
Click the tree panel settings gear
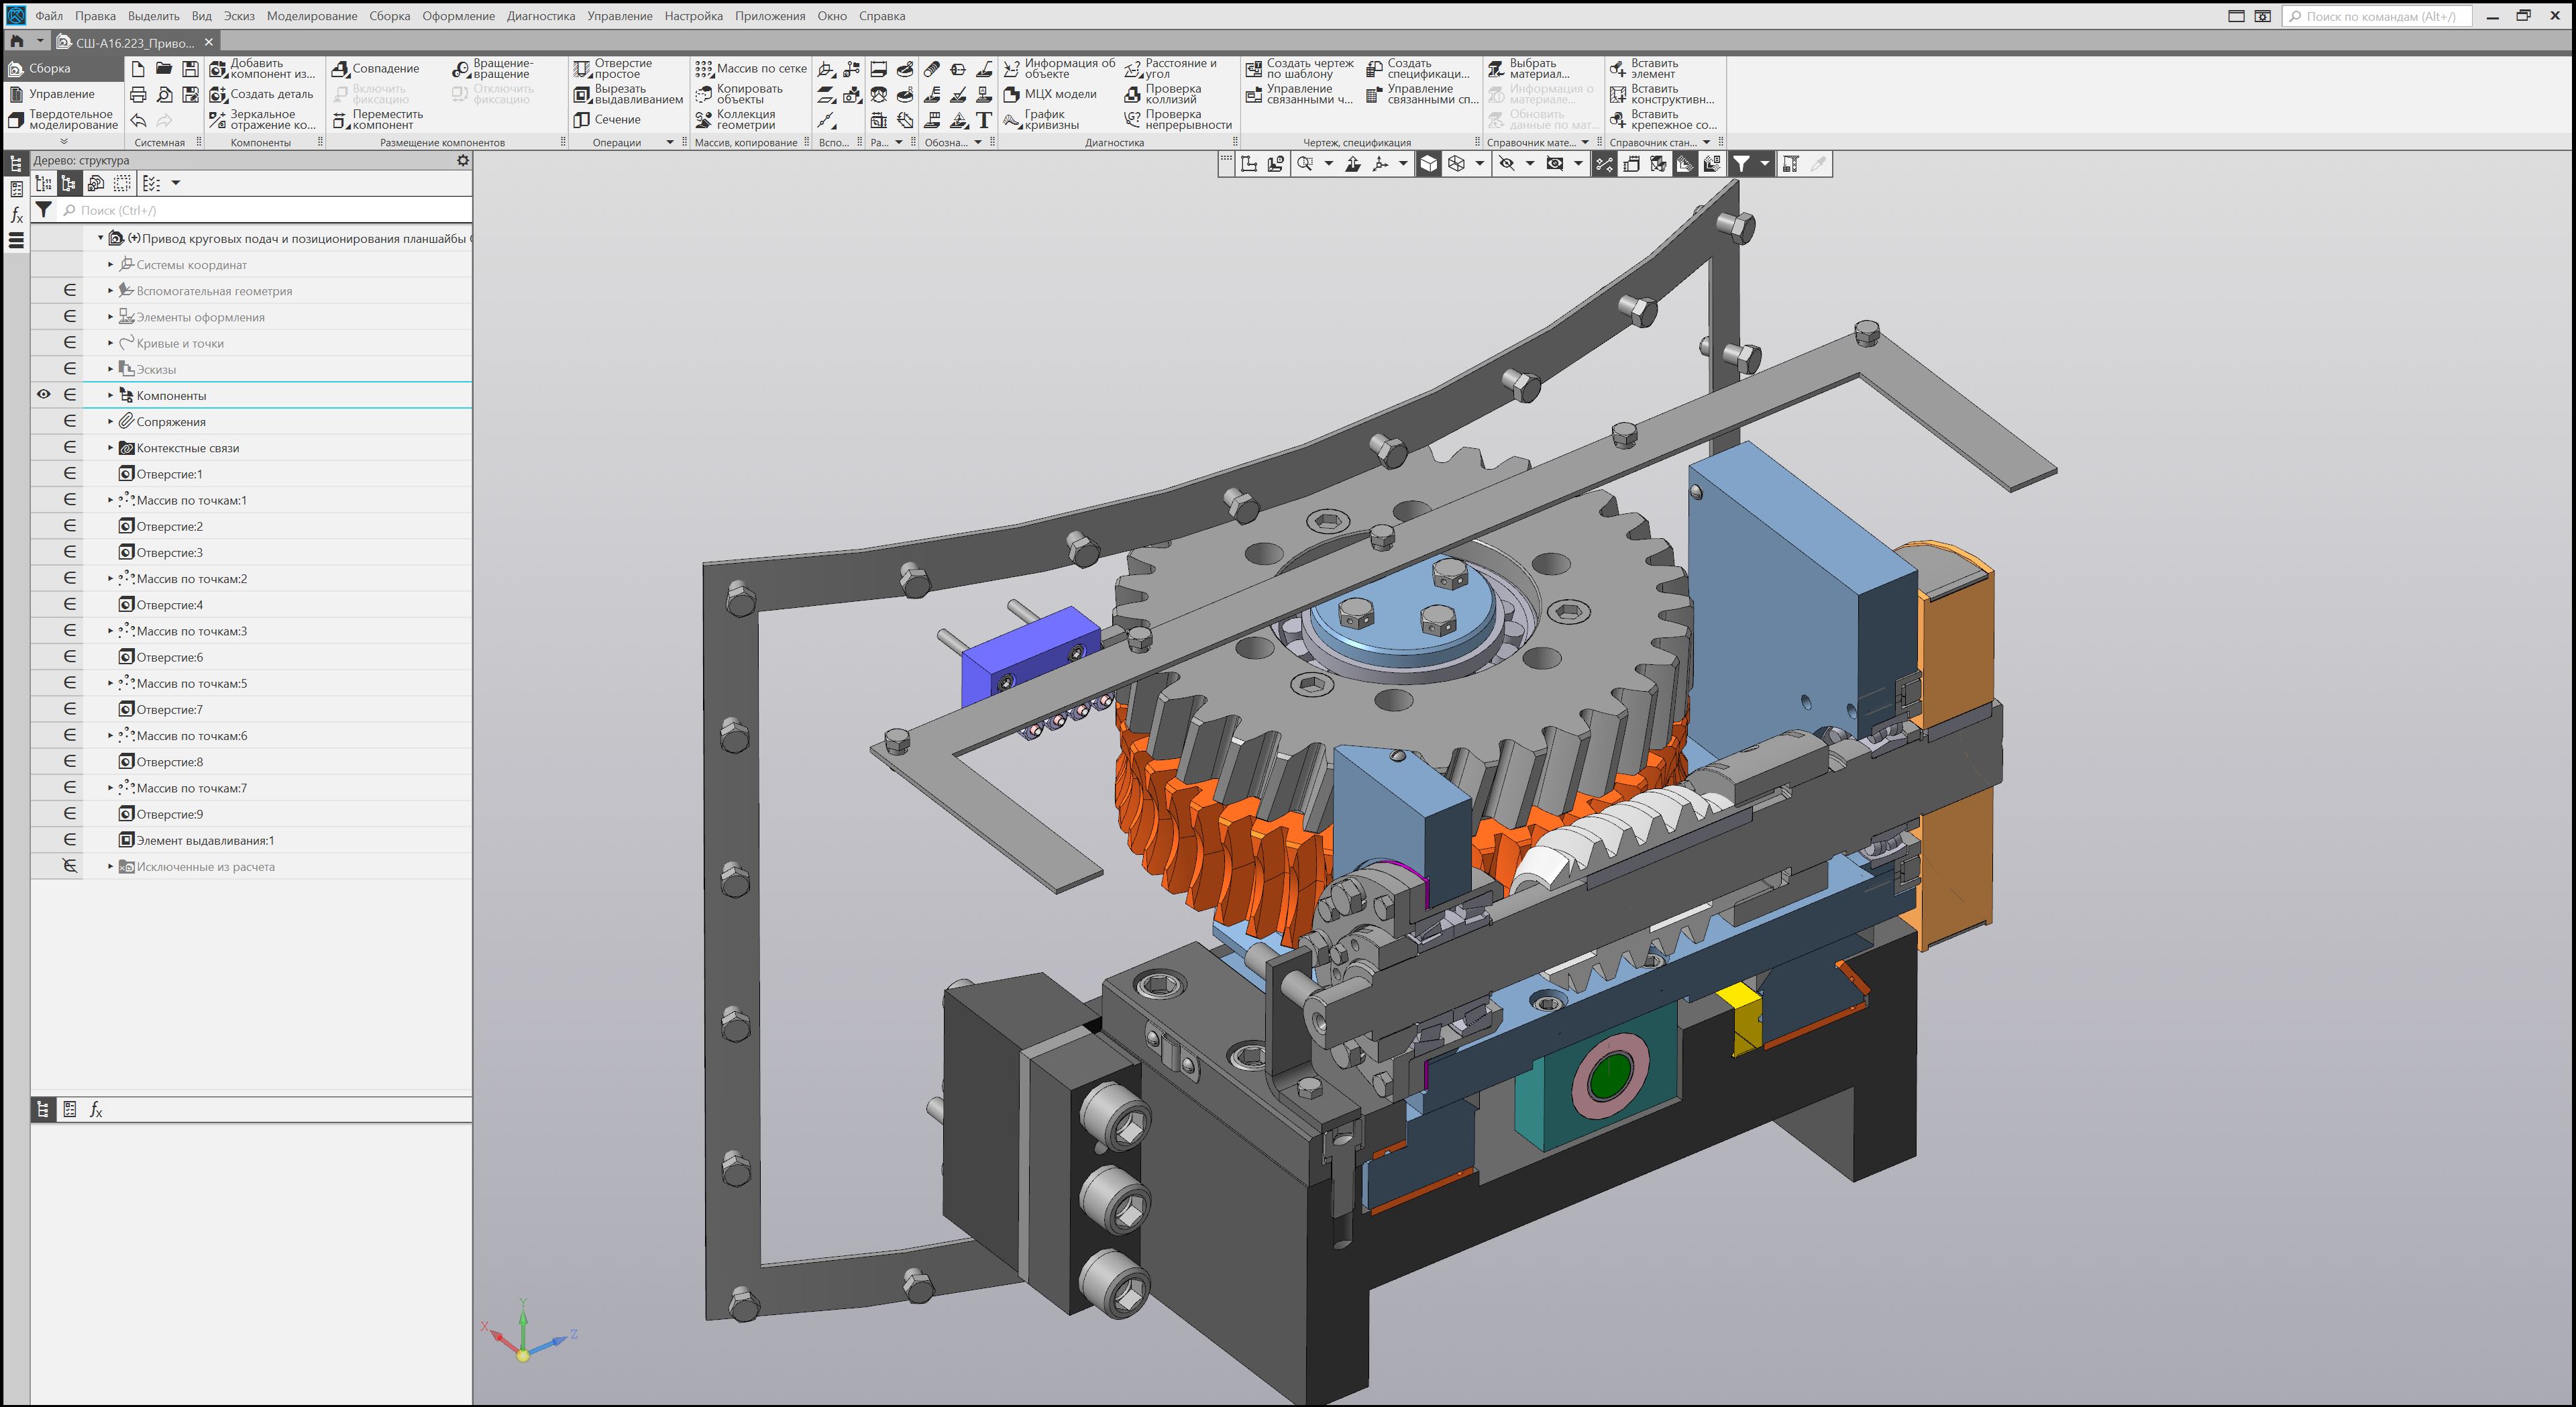click(463, 160)
